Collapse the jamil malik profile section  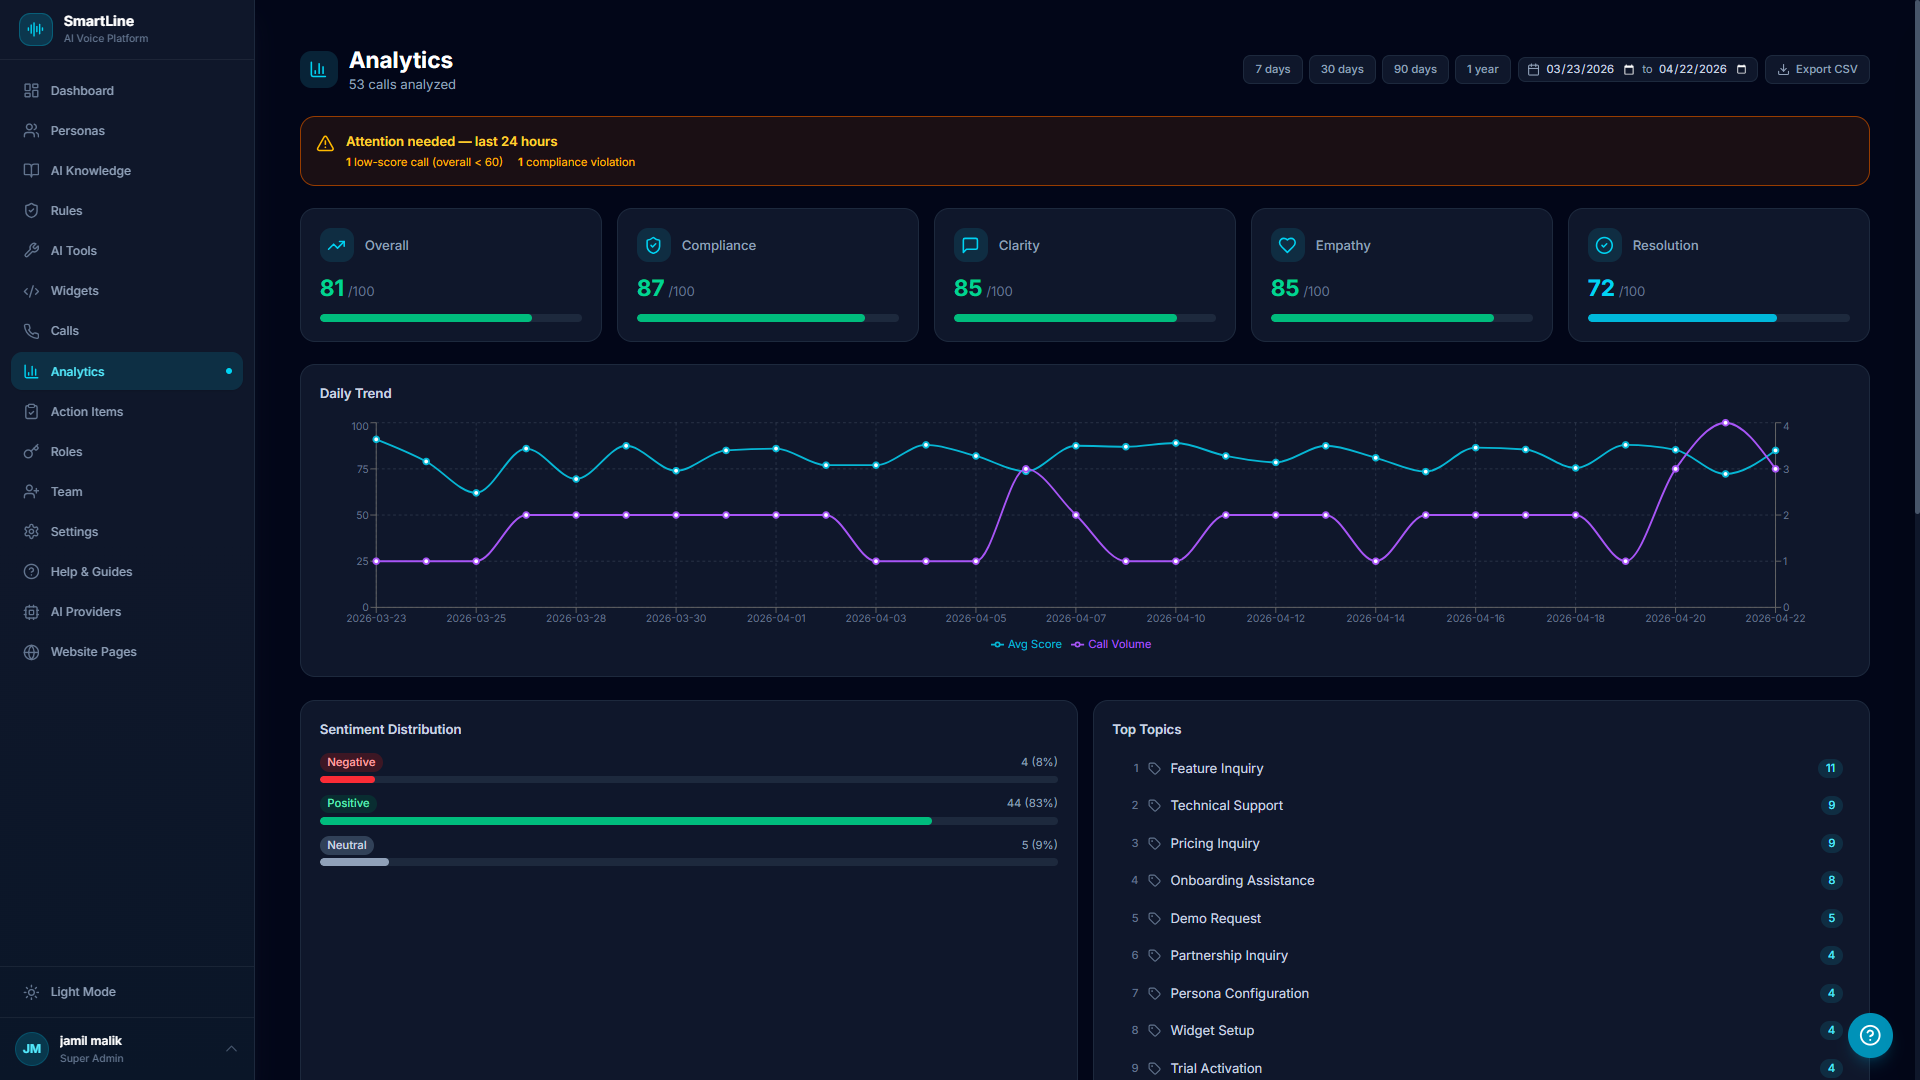tap(231, 1048)
